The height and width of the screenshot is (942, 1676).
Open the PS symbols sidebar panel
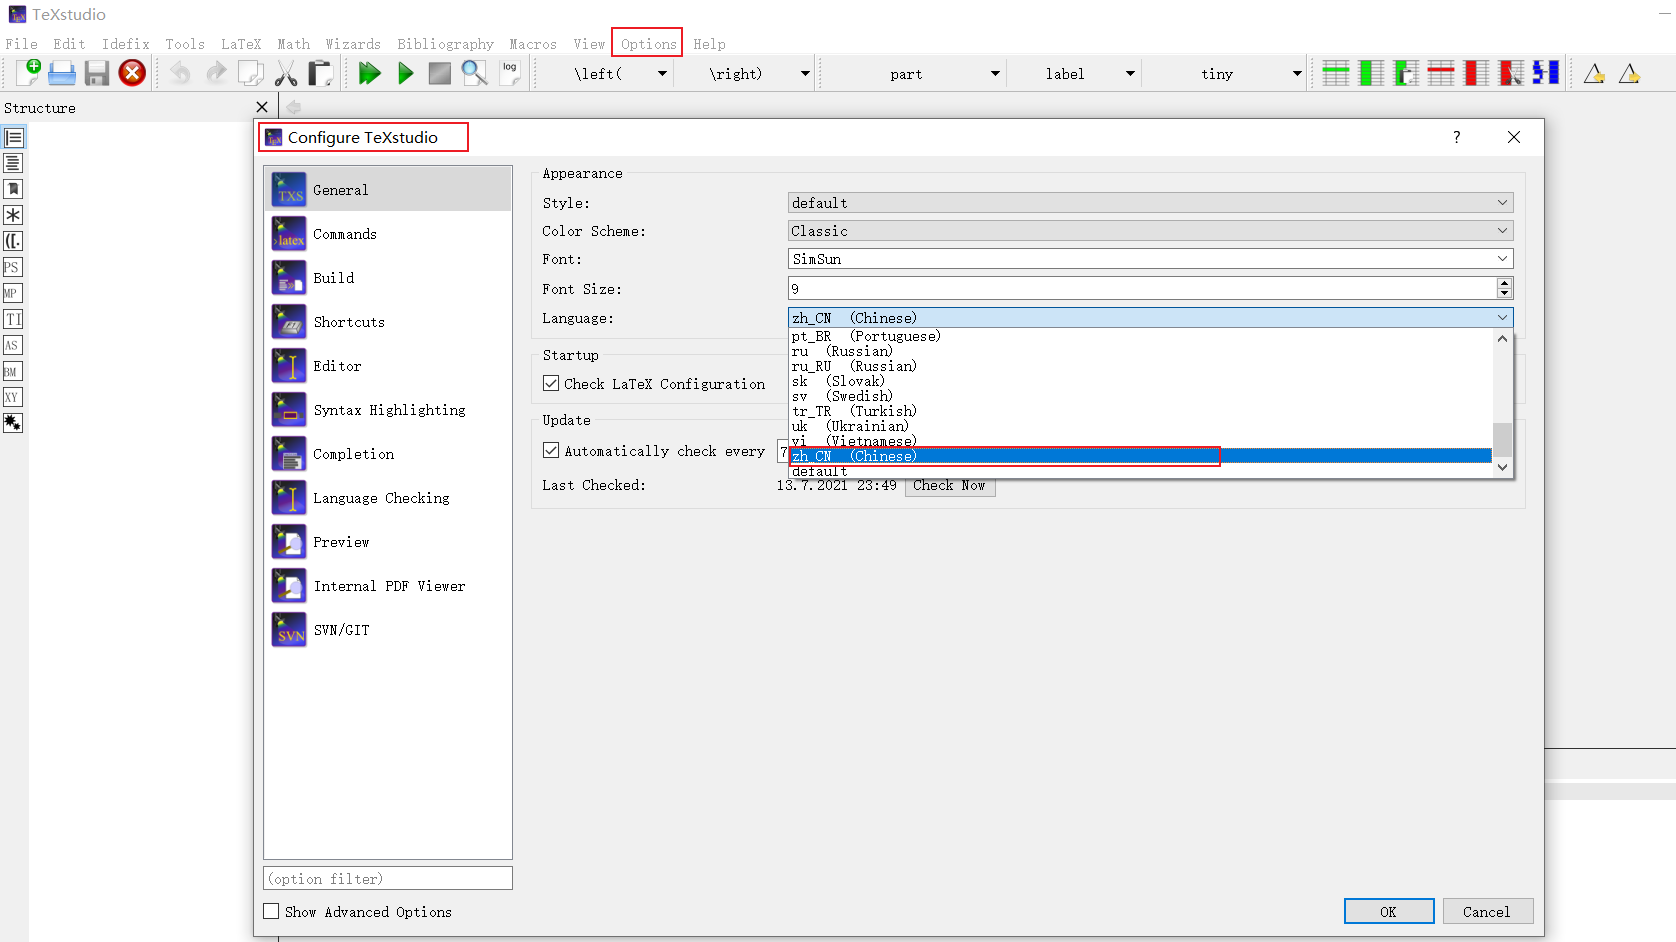[x=13, y=267]
